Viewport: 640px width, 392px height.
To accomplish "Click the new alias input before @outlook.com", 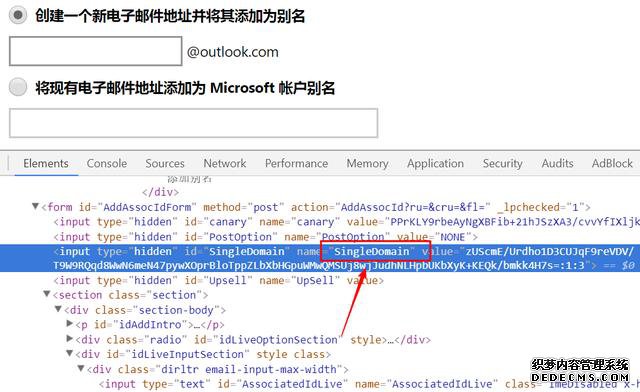I will coord(96,51).
